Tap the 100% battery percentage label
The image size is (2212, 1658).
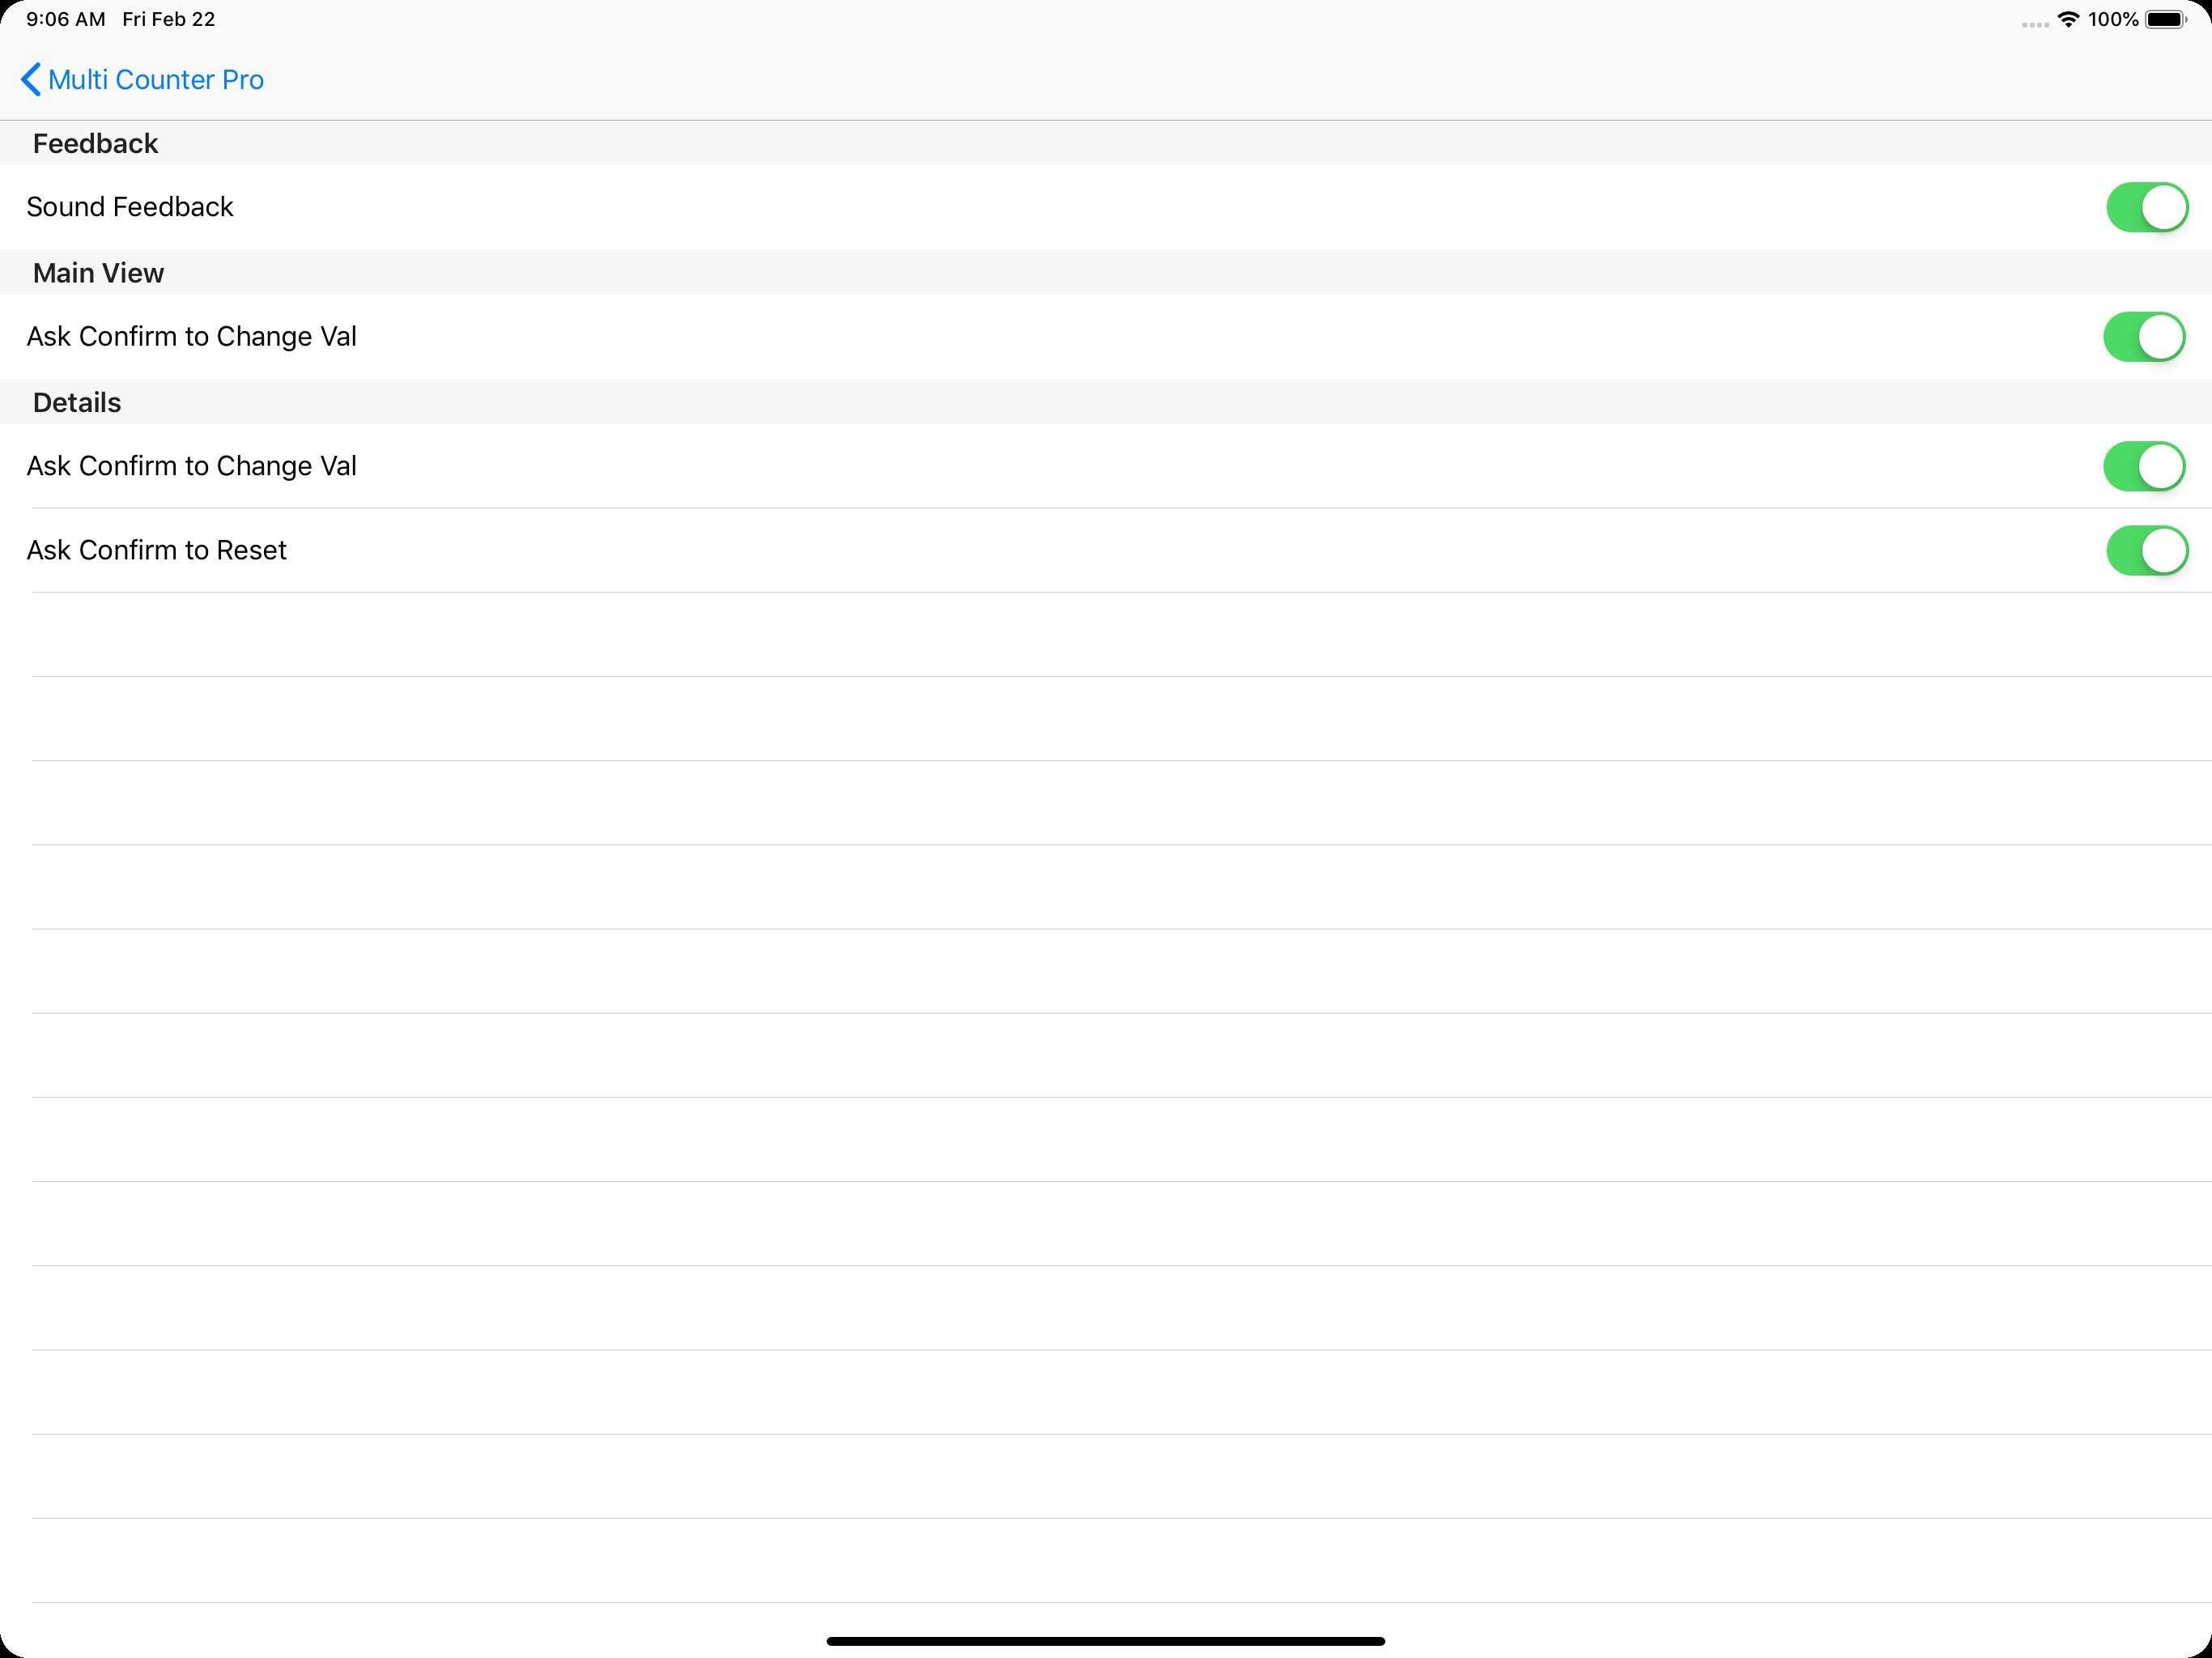2113,18
